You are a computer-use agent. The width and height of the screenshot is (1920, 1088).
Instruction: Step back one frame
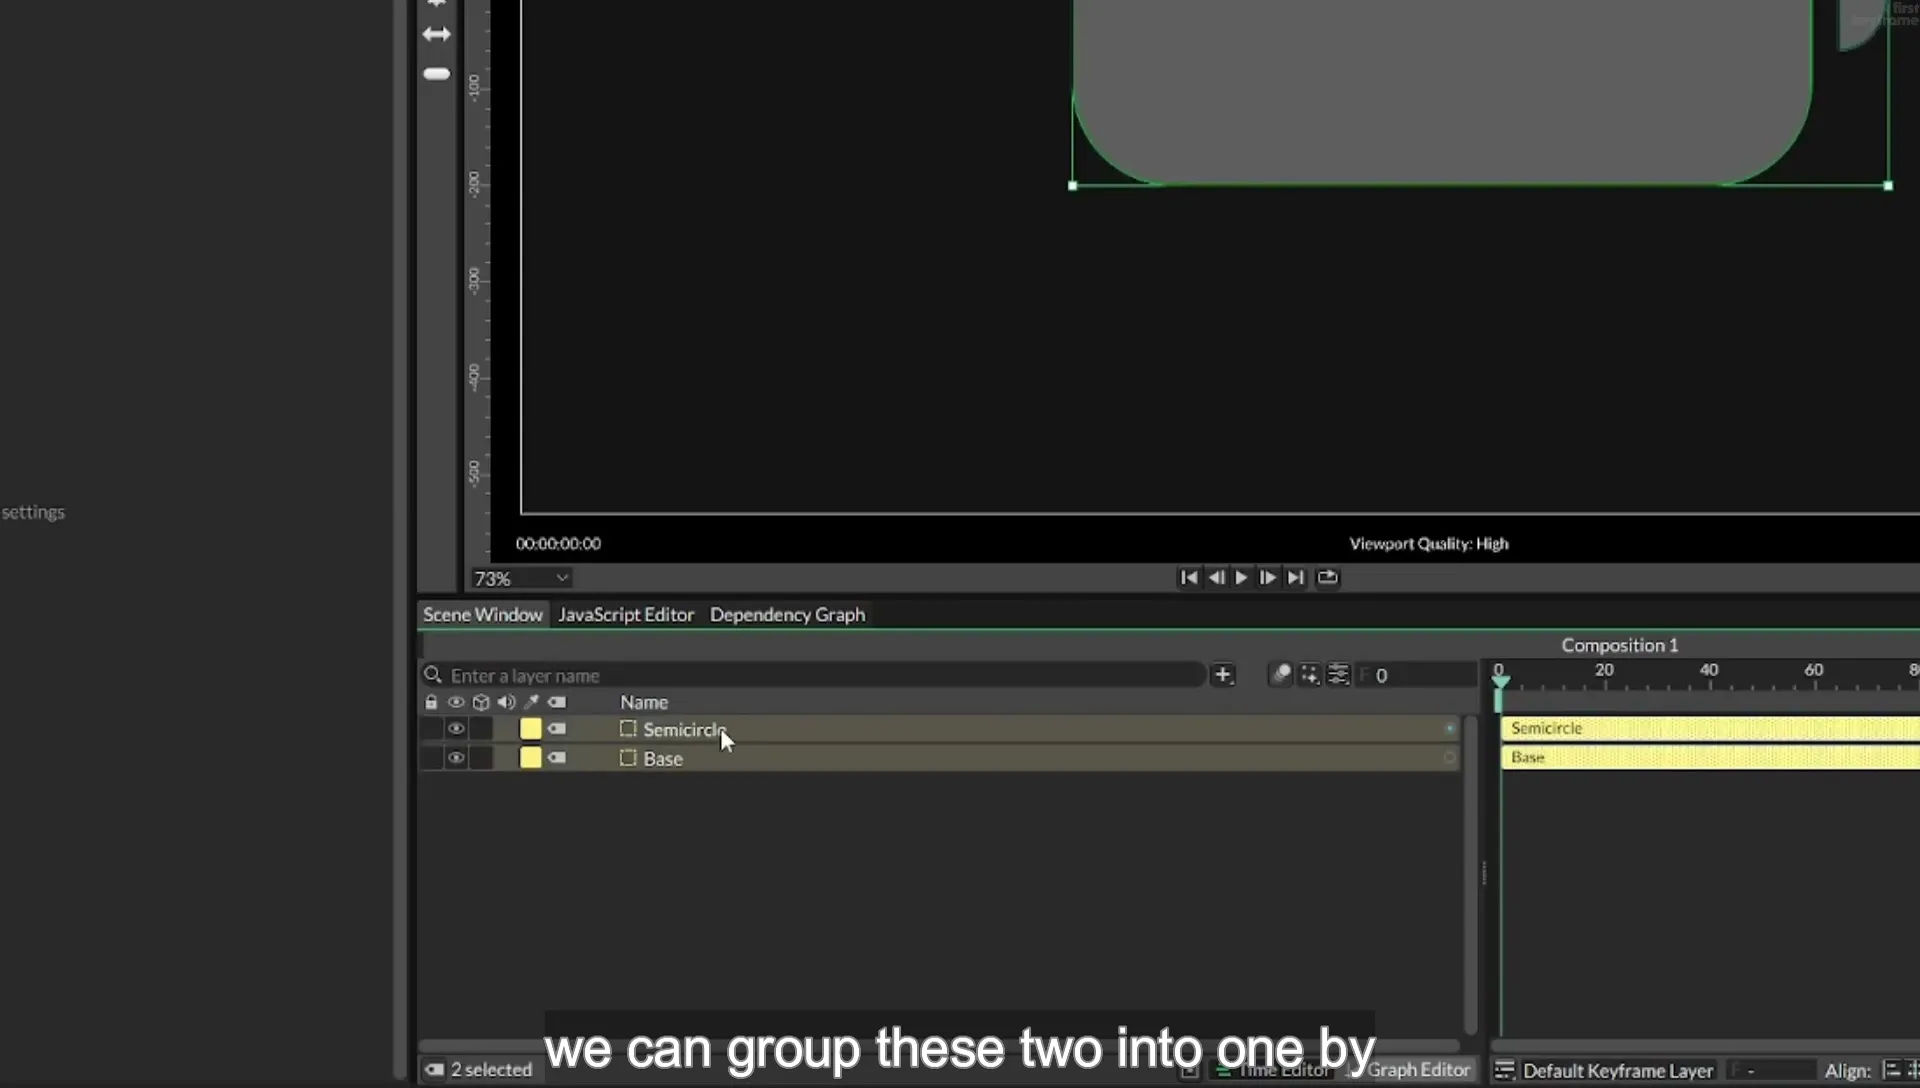tap(1216, 578)
